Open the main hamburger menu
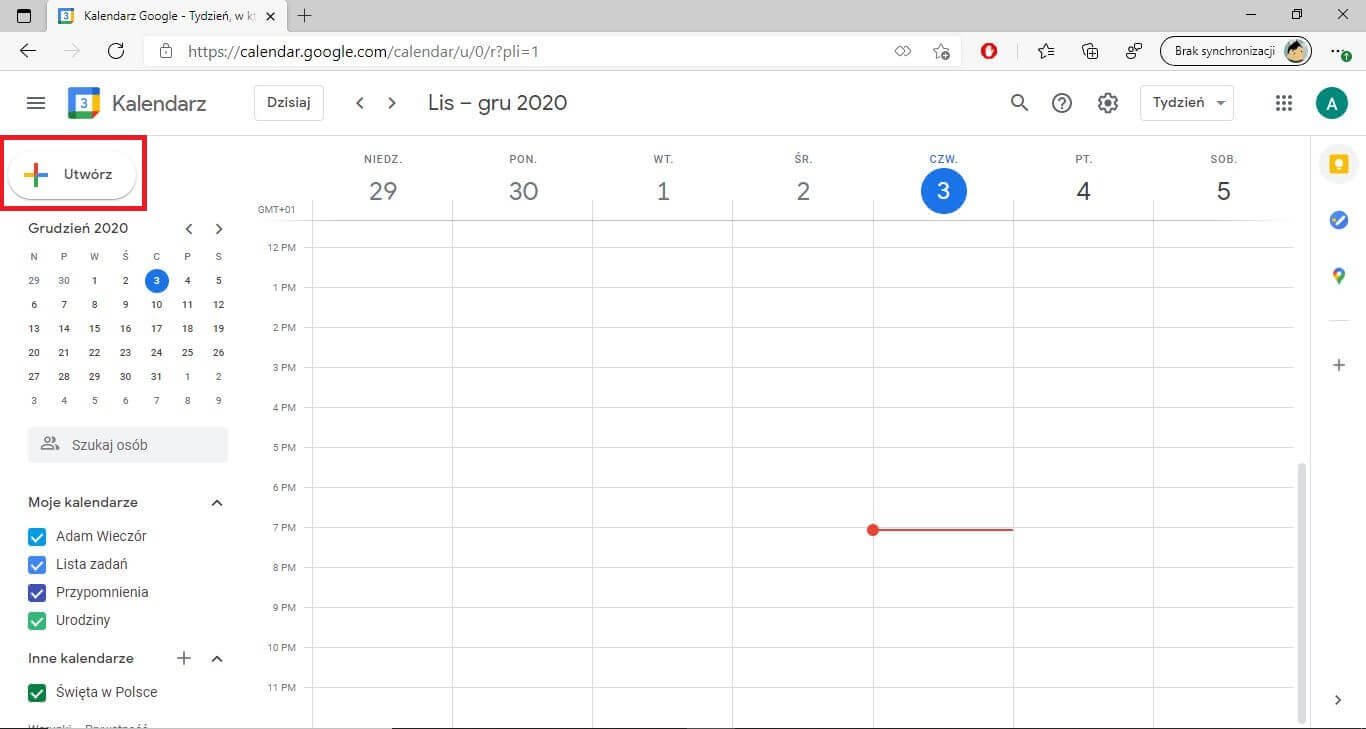Screen dimensions: 1366x729 point(36,103)
